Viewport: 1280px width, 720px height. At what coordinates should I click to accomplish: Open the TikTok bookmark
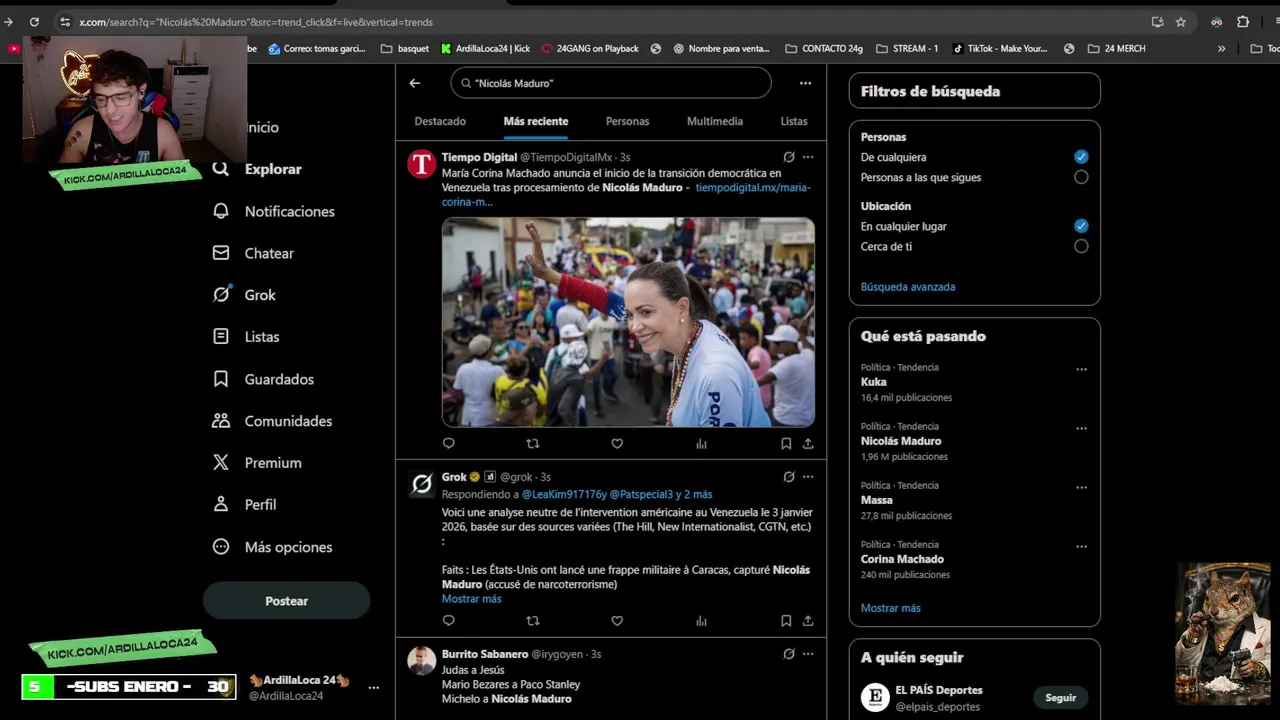tap(999, 48)
